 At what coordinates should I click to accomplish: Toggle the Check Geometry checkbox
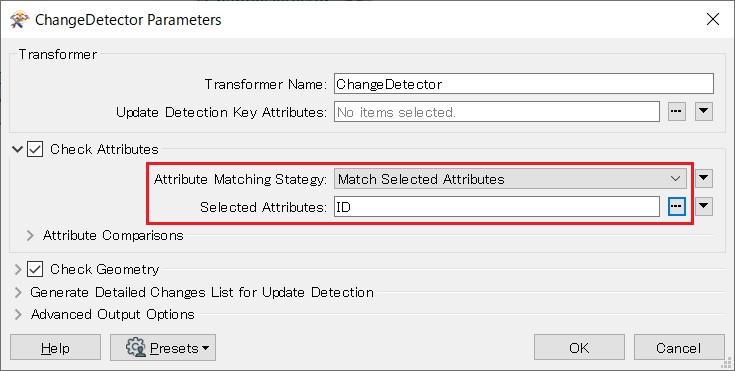click(35, 269)
